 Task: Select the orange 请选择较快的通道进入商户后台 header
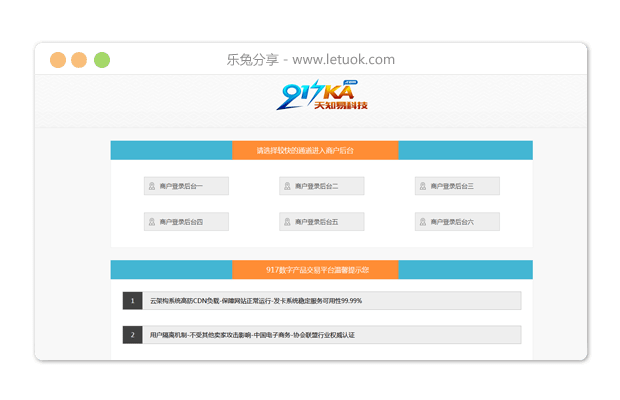pos(315,150)
